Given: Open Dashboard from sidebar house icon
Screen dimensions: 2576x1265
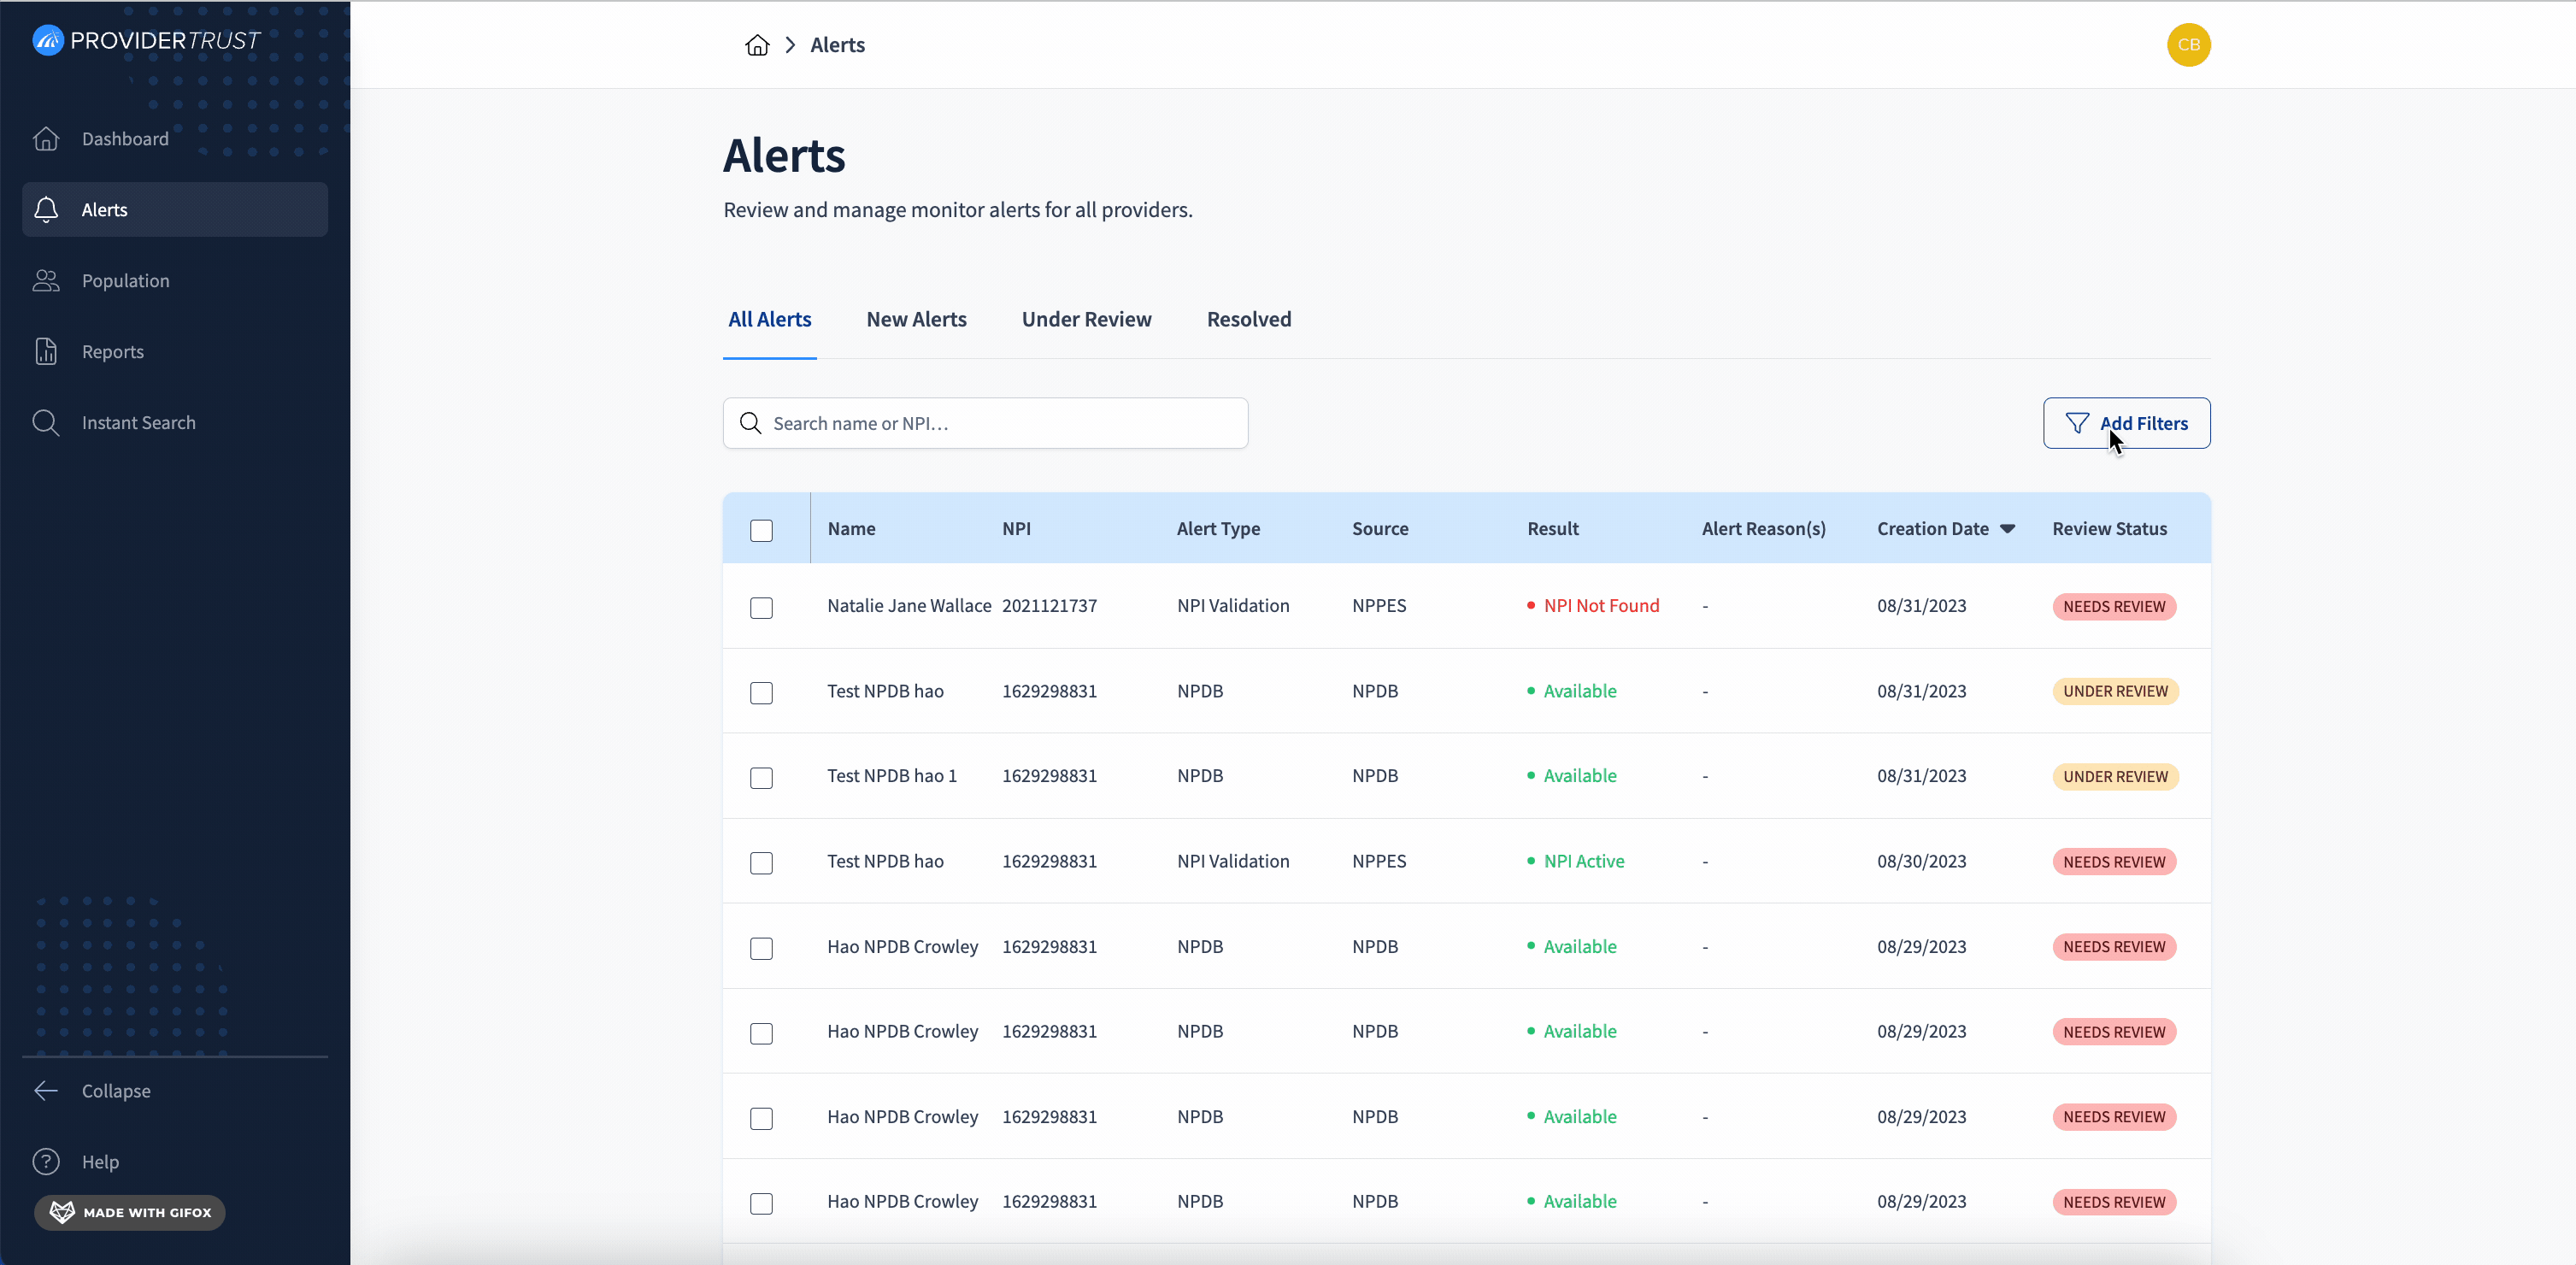Looking at the screenshot, I should (46, 139).
